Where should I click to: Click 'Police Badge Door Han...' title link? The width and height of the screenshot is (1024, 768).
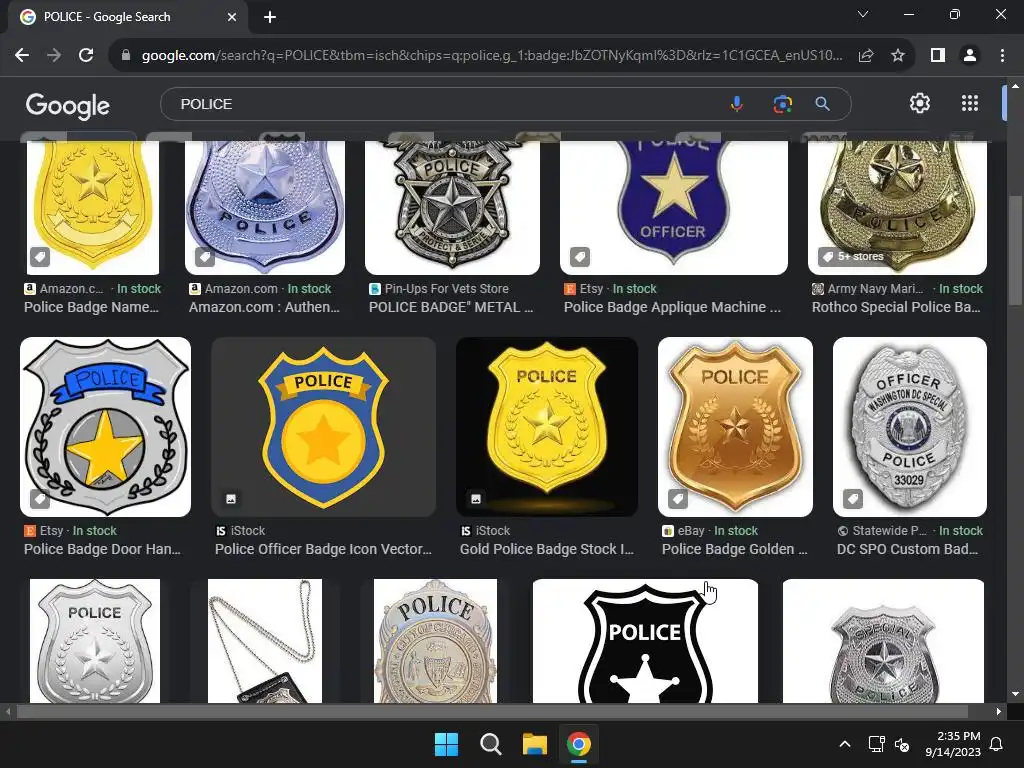tap(103, 549)
